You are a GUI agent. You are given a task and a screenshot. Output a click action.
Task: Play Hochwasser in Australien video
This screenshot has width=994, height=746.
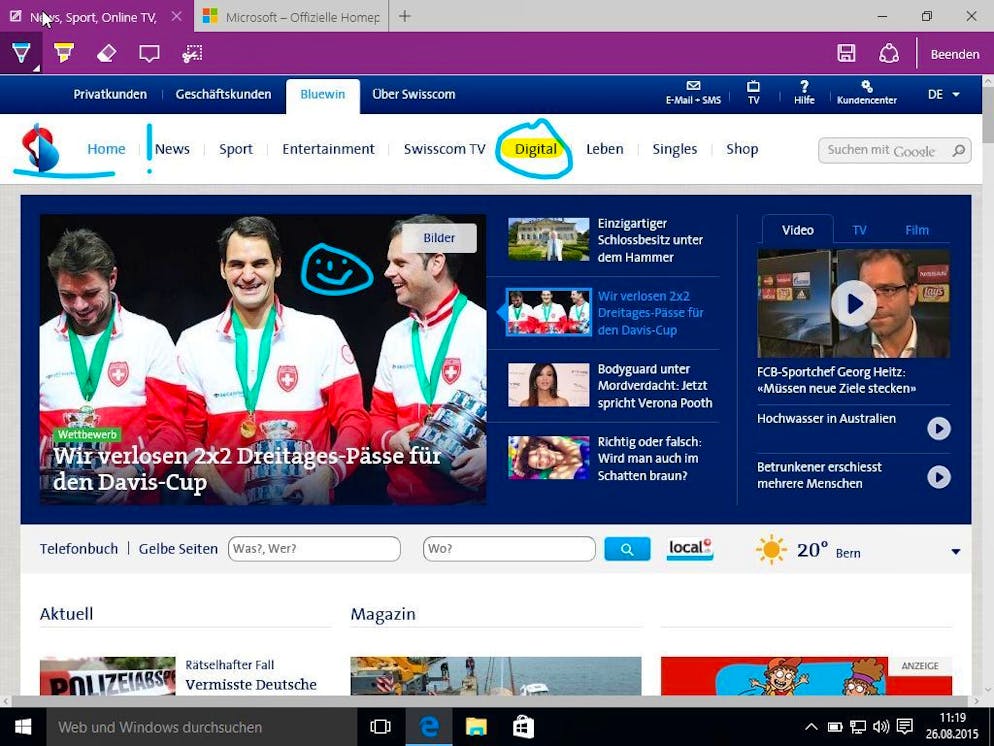(939, 428)
